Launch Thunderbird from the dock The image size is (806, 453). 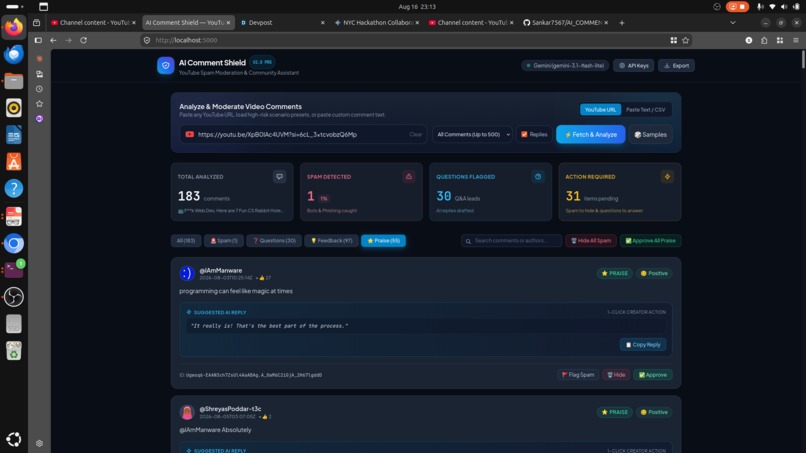click(14, 54)
